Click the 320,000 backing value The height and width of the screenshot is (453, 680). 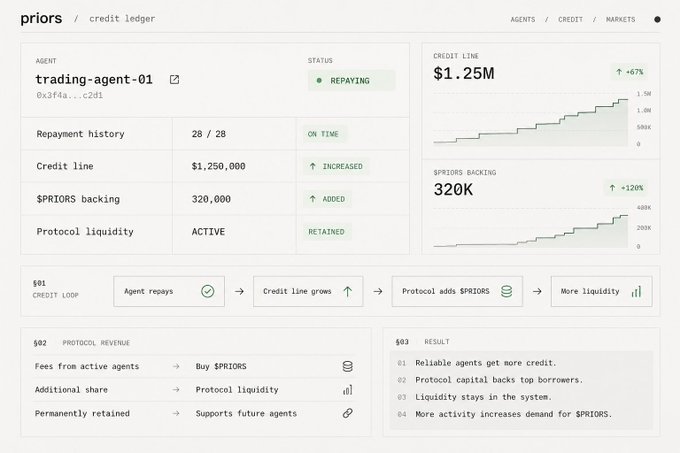[211, 199]
